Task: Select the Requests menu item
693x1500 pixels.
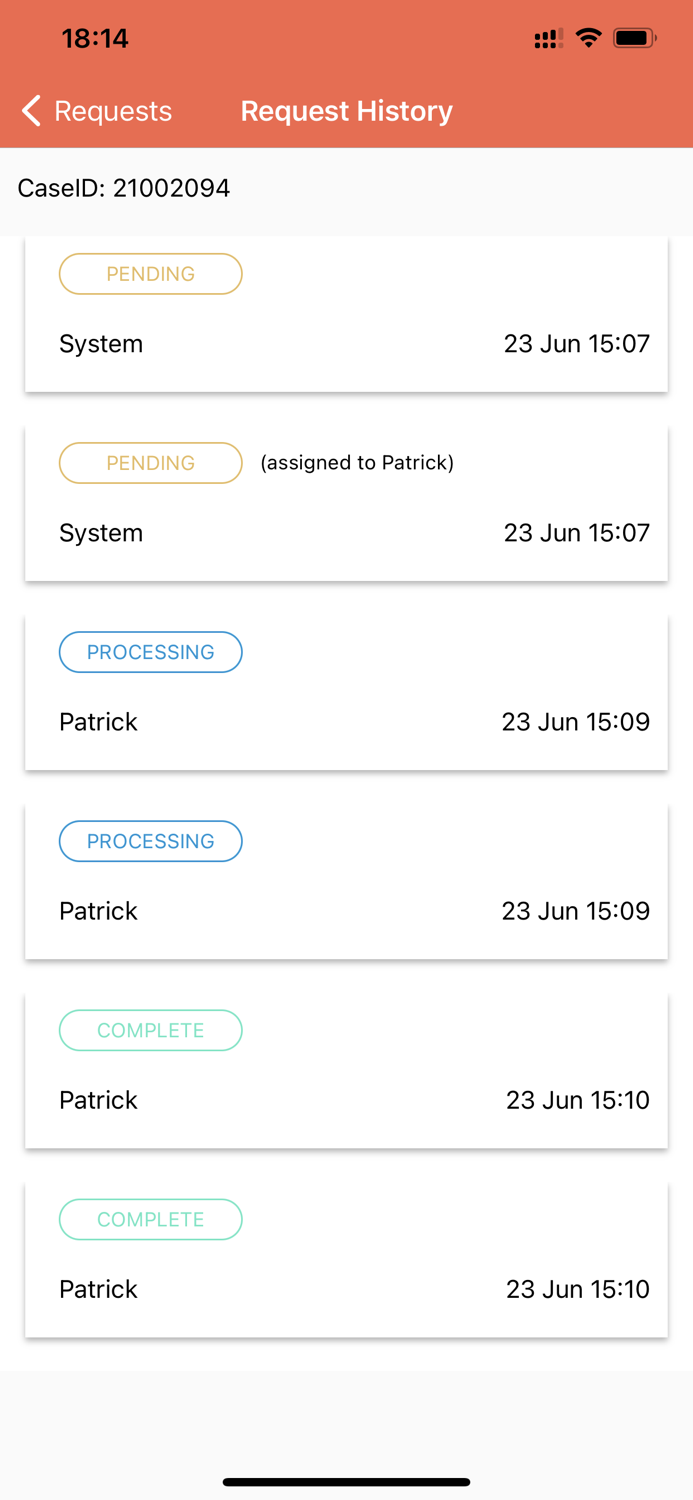Action: pos(112,111)
